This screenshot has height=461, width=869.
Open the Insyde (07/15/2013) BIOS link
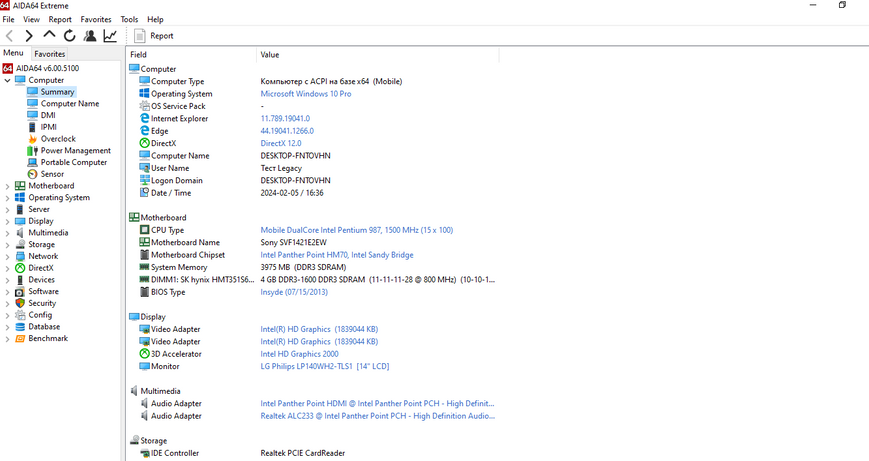pyautogui.click(x=294, y=292)
